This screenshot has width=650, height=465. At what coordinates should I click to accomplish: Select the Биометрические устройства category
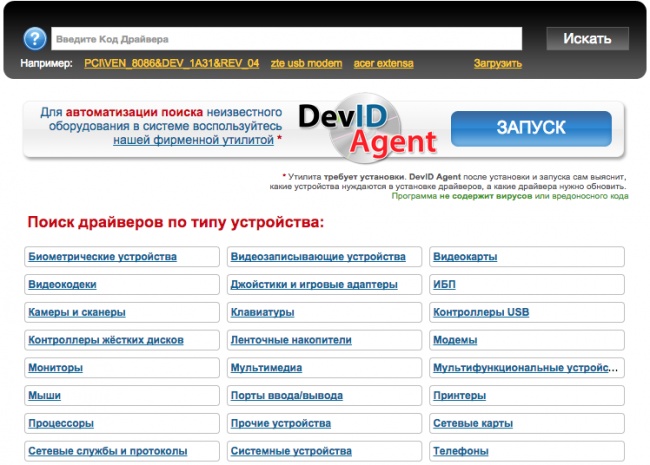point(102,257)
